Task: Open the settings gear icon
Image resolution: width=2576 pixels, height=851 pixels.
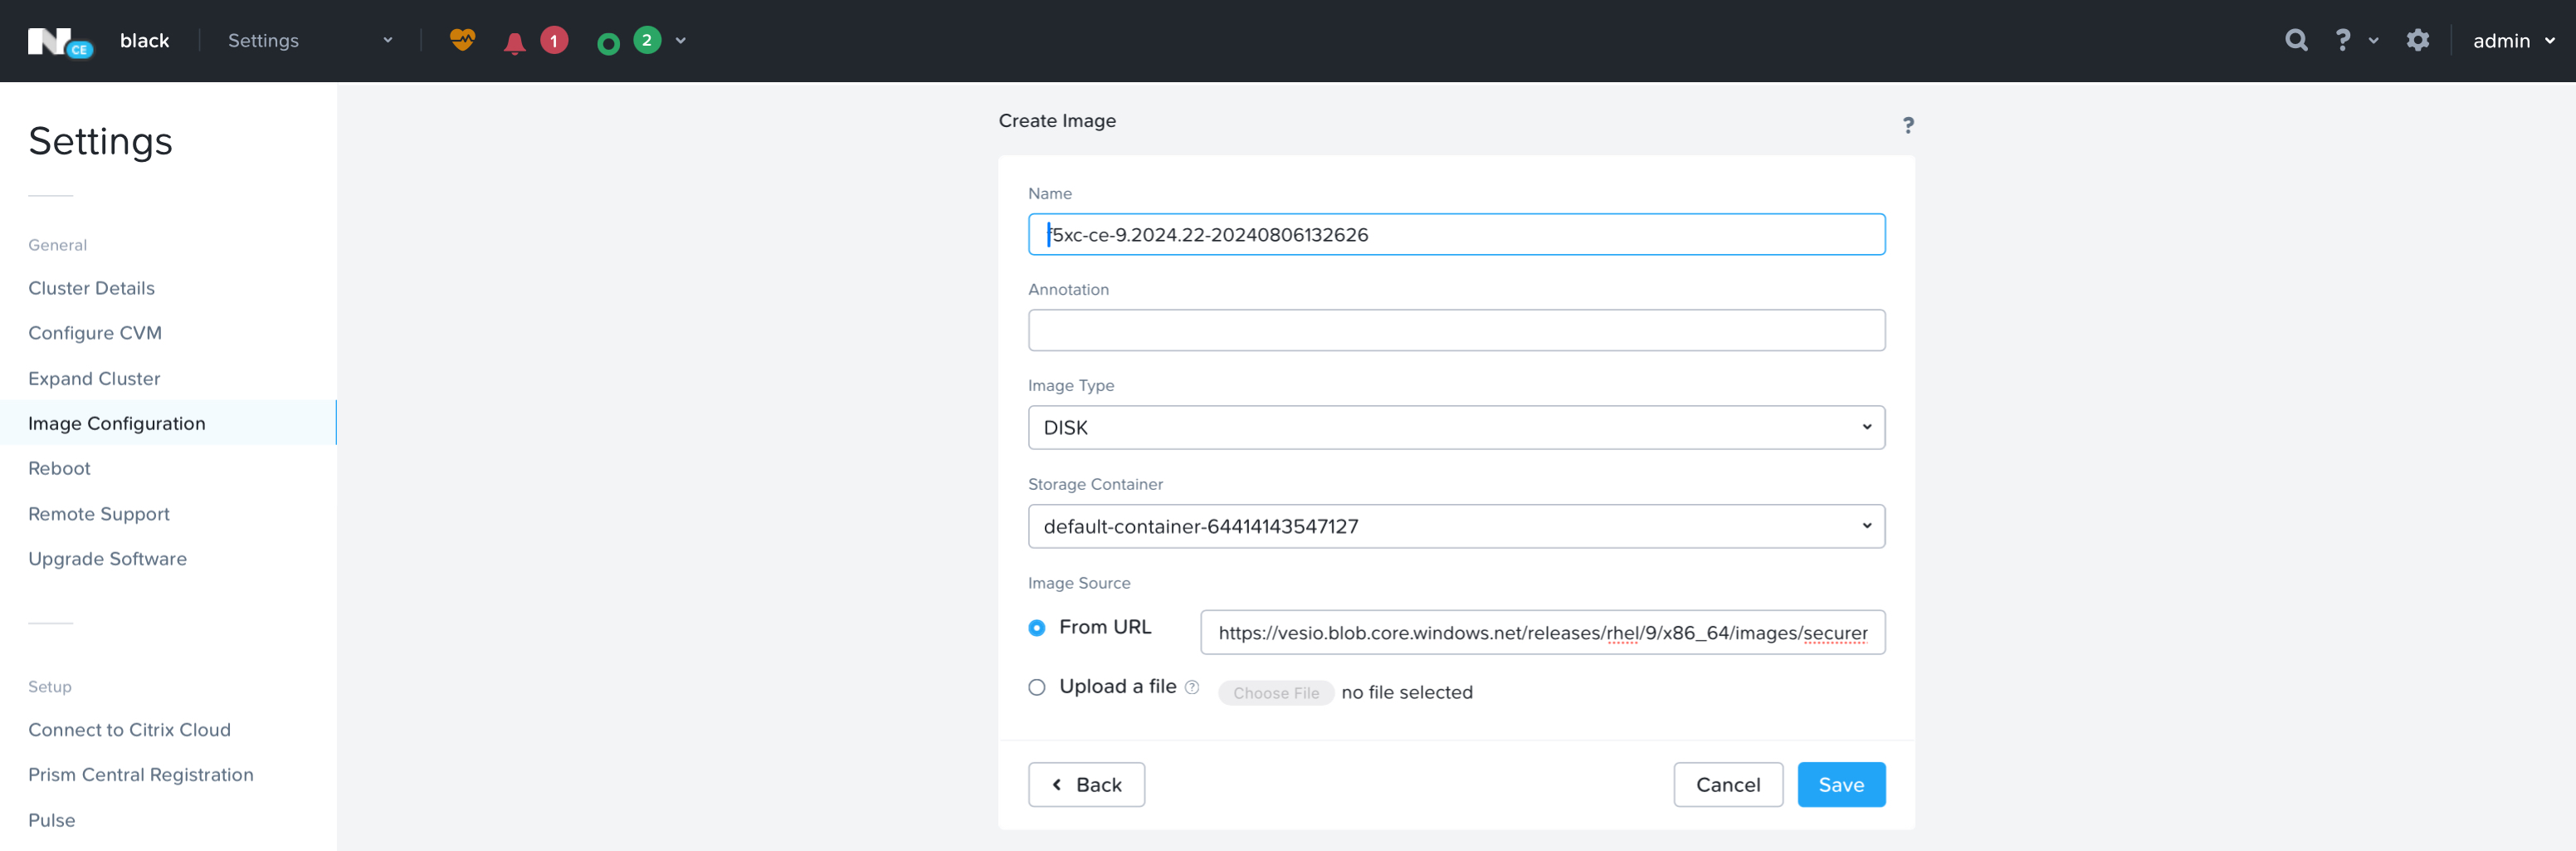Action: [x=2418, y=40]
